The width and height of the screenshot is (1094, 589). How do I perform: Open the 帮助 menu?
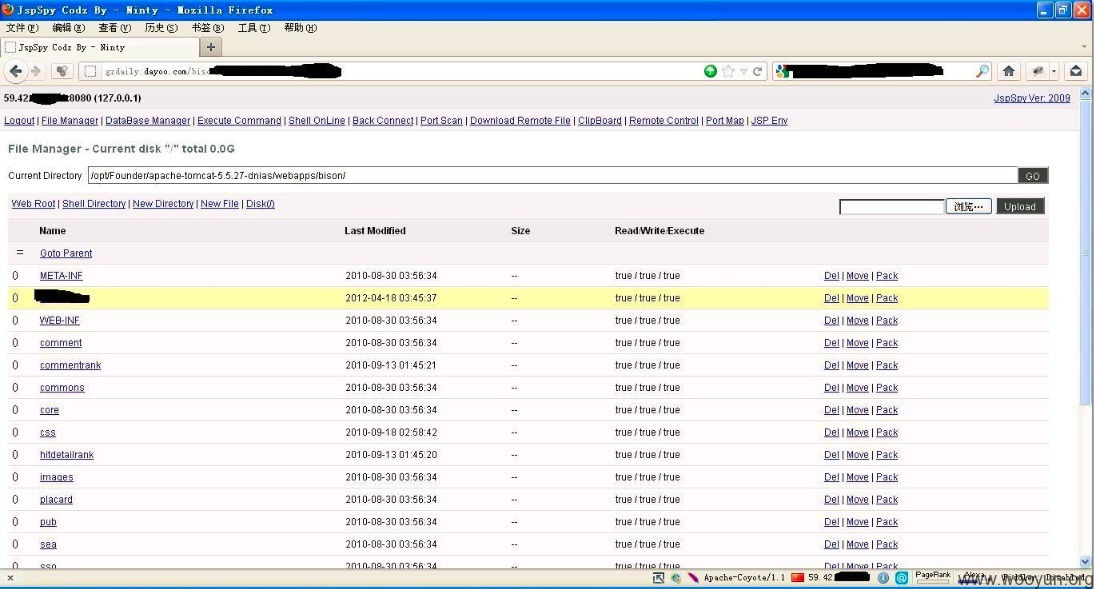coord(300,28)
